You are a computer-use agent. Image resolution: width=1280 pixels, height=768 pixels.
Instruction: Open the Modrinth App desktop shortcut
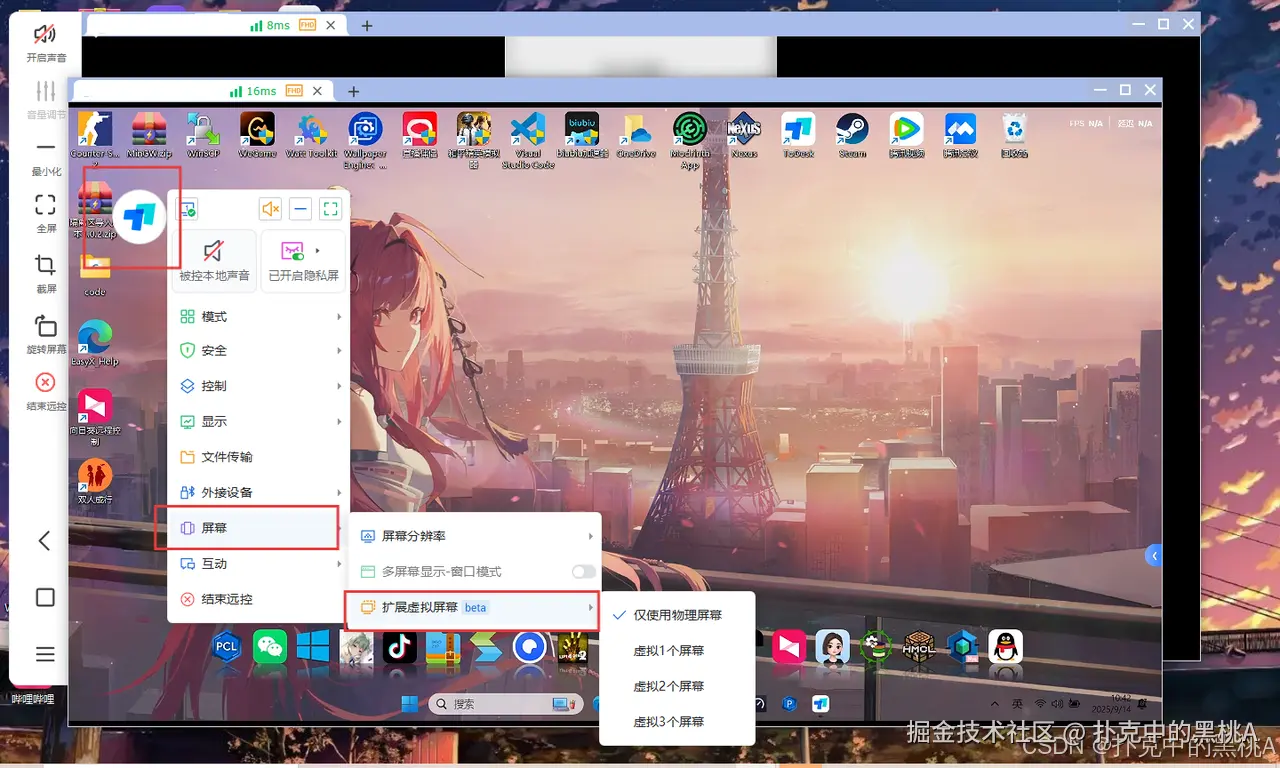[690, 140]
